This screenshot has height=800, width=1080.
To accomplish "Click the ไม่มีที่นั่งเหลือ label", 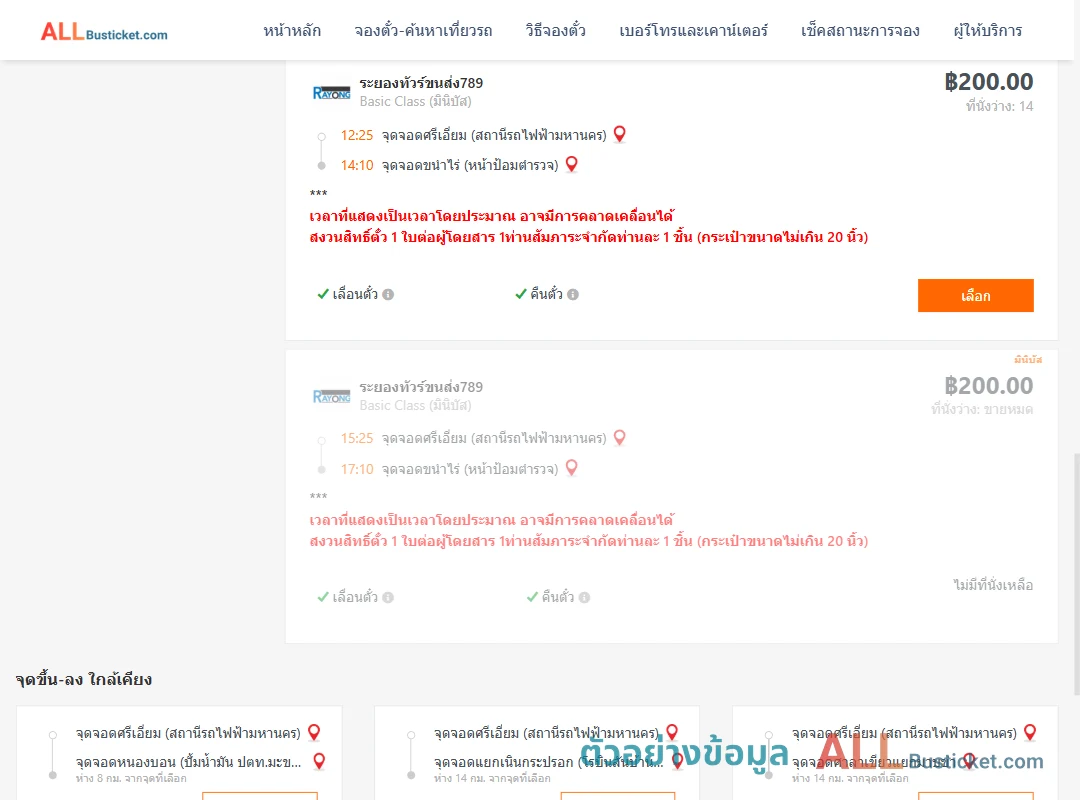I will [x=993, y=585].
